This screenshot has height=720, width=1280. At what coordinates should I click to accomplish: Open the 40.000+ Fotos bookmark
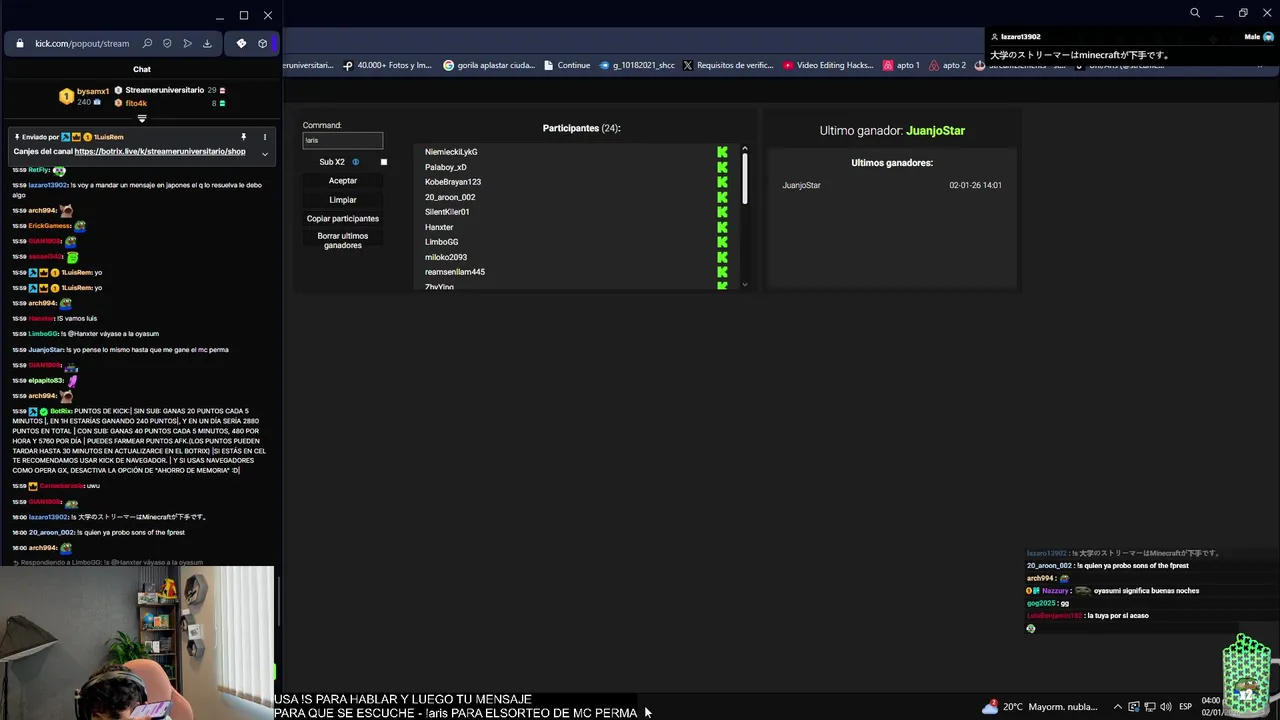388,65
